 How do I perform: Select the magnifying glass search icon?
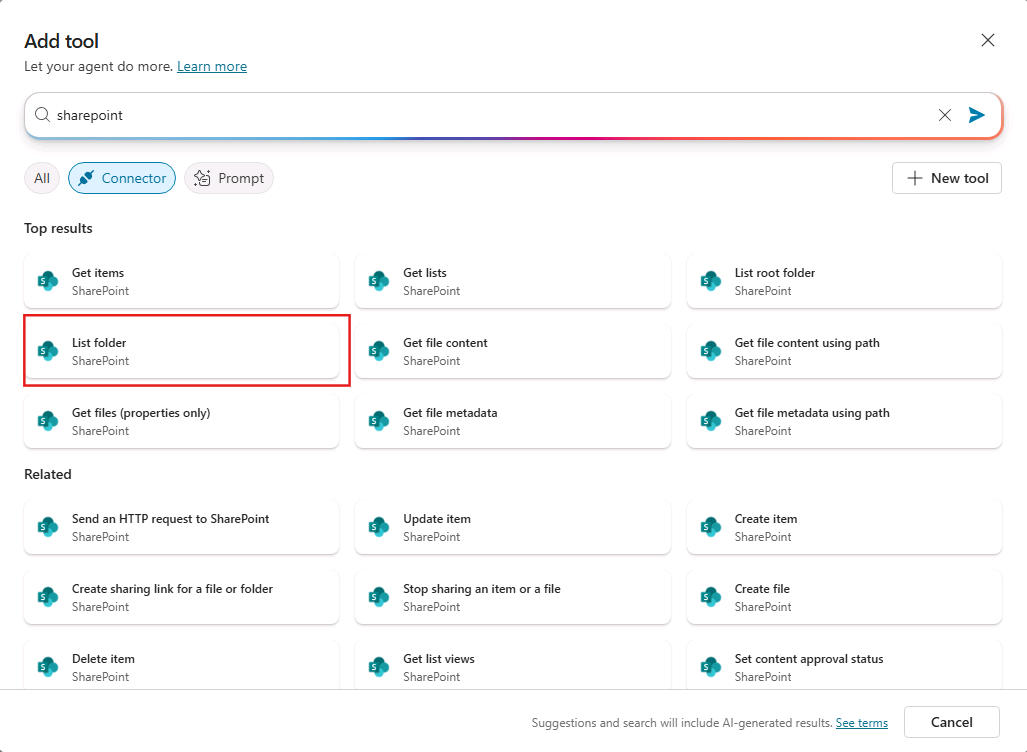42,114
